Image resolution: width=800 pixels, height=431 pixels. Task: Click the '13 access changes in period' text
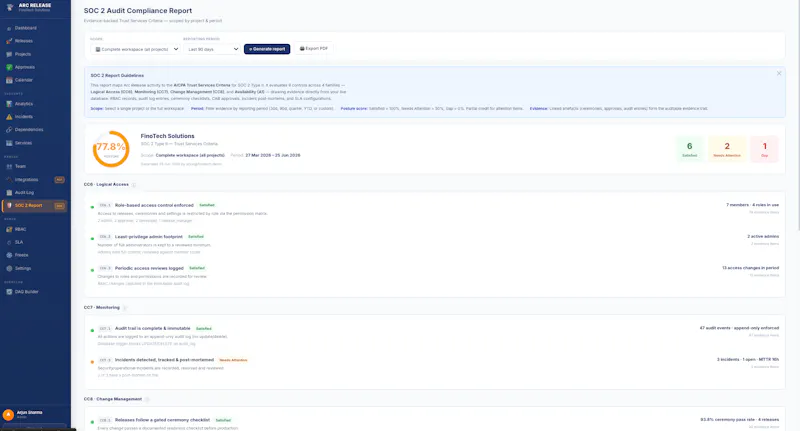(751, 268)
